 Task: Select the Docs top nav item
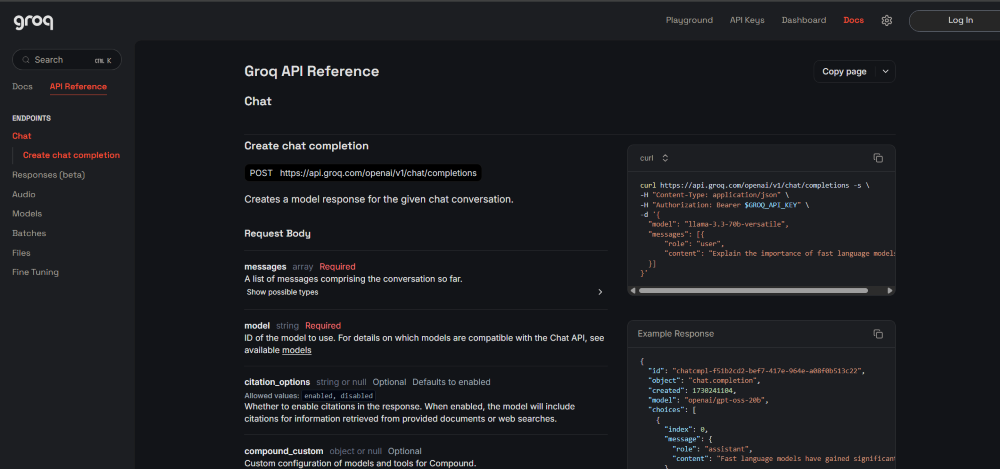pyautogui.click(x=853, y=20)
